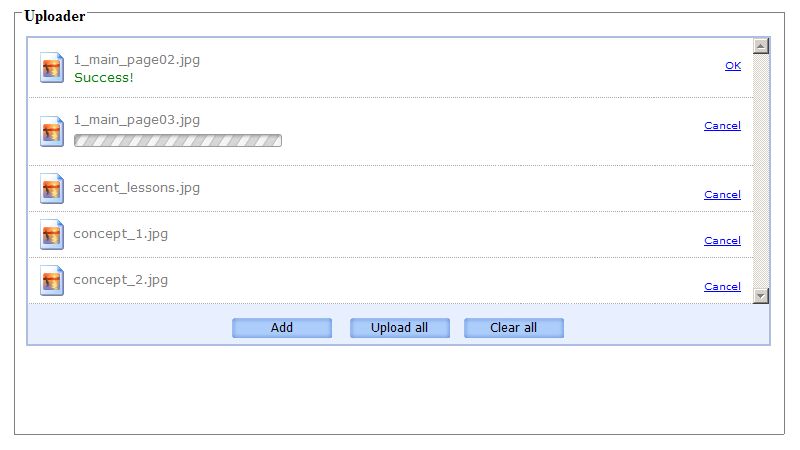The image size is (800, 450).
Task: Select the accent_lessons.jpg file icon
Action: pyautogui.click(x=52, y=188)
